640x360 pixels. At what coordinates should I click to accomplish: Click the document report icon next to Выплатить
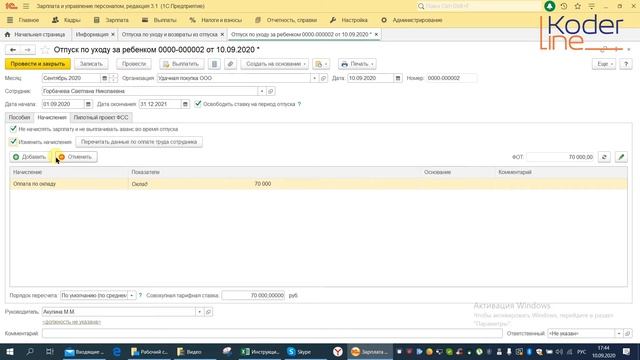(x=214, y=64)
